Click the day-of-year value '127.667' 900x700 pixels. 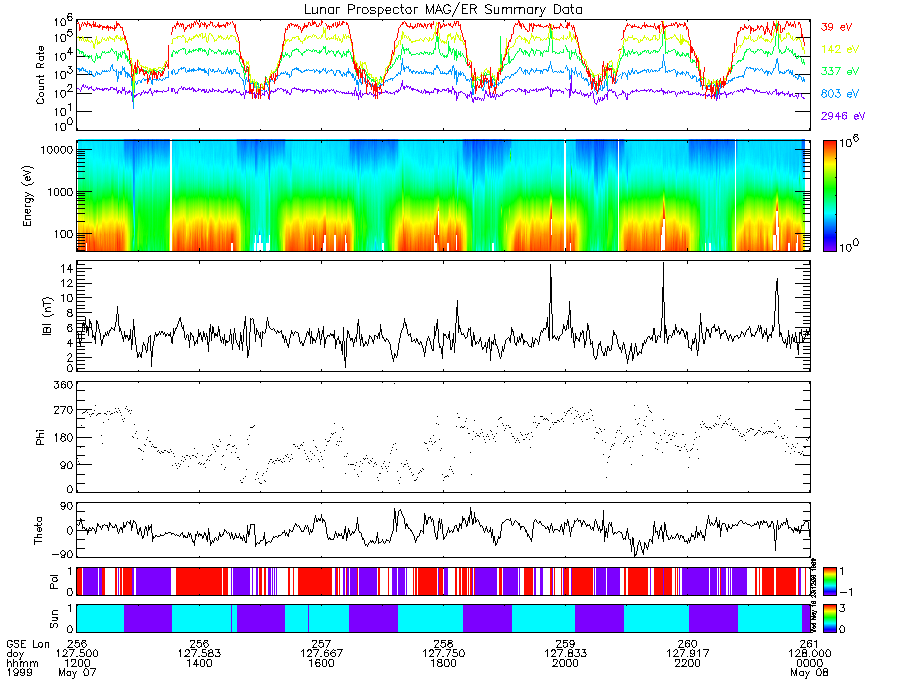(321, 654)
